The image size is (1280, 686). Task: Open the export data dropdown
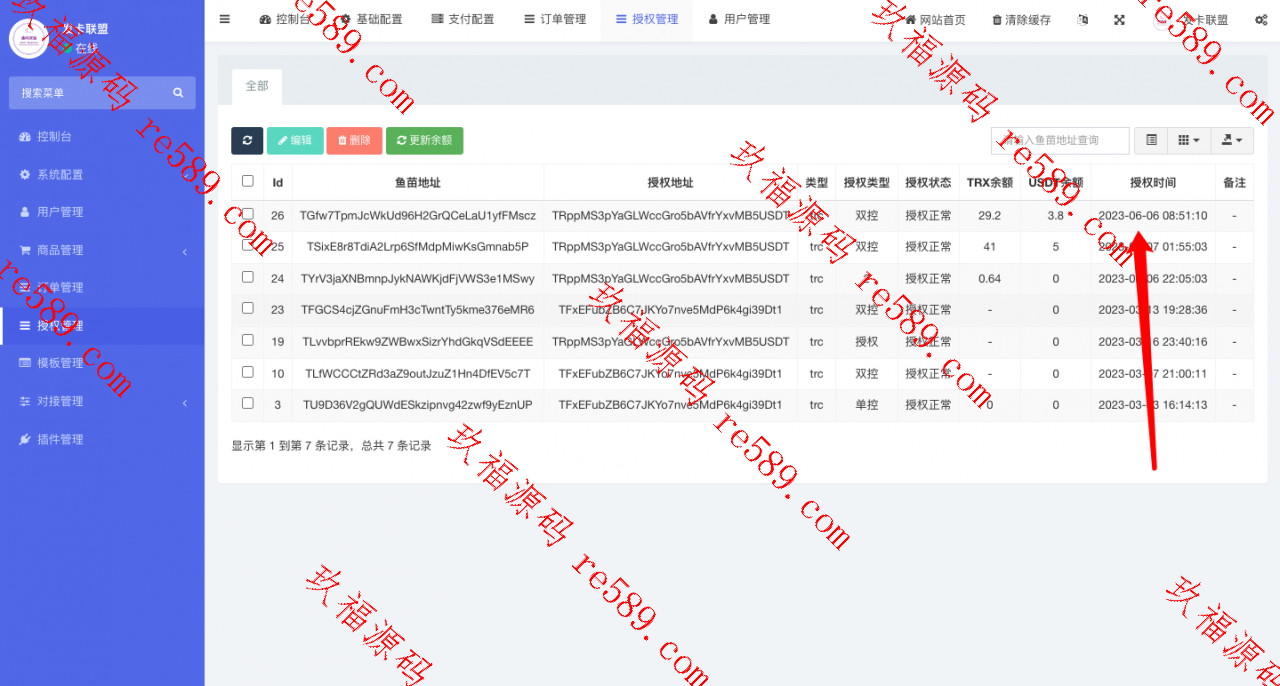1232,140
